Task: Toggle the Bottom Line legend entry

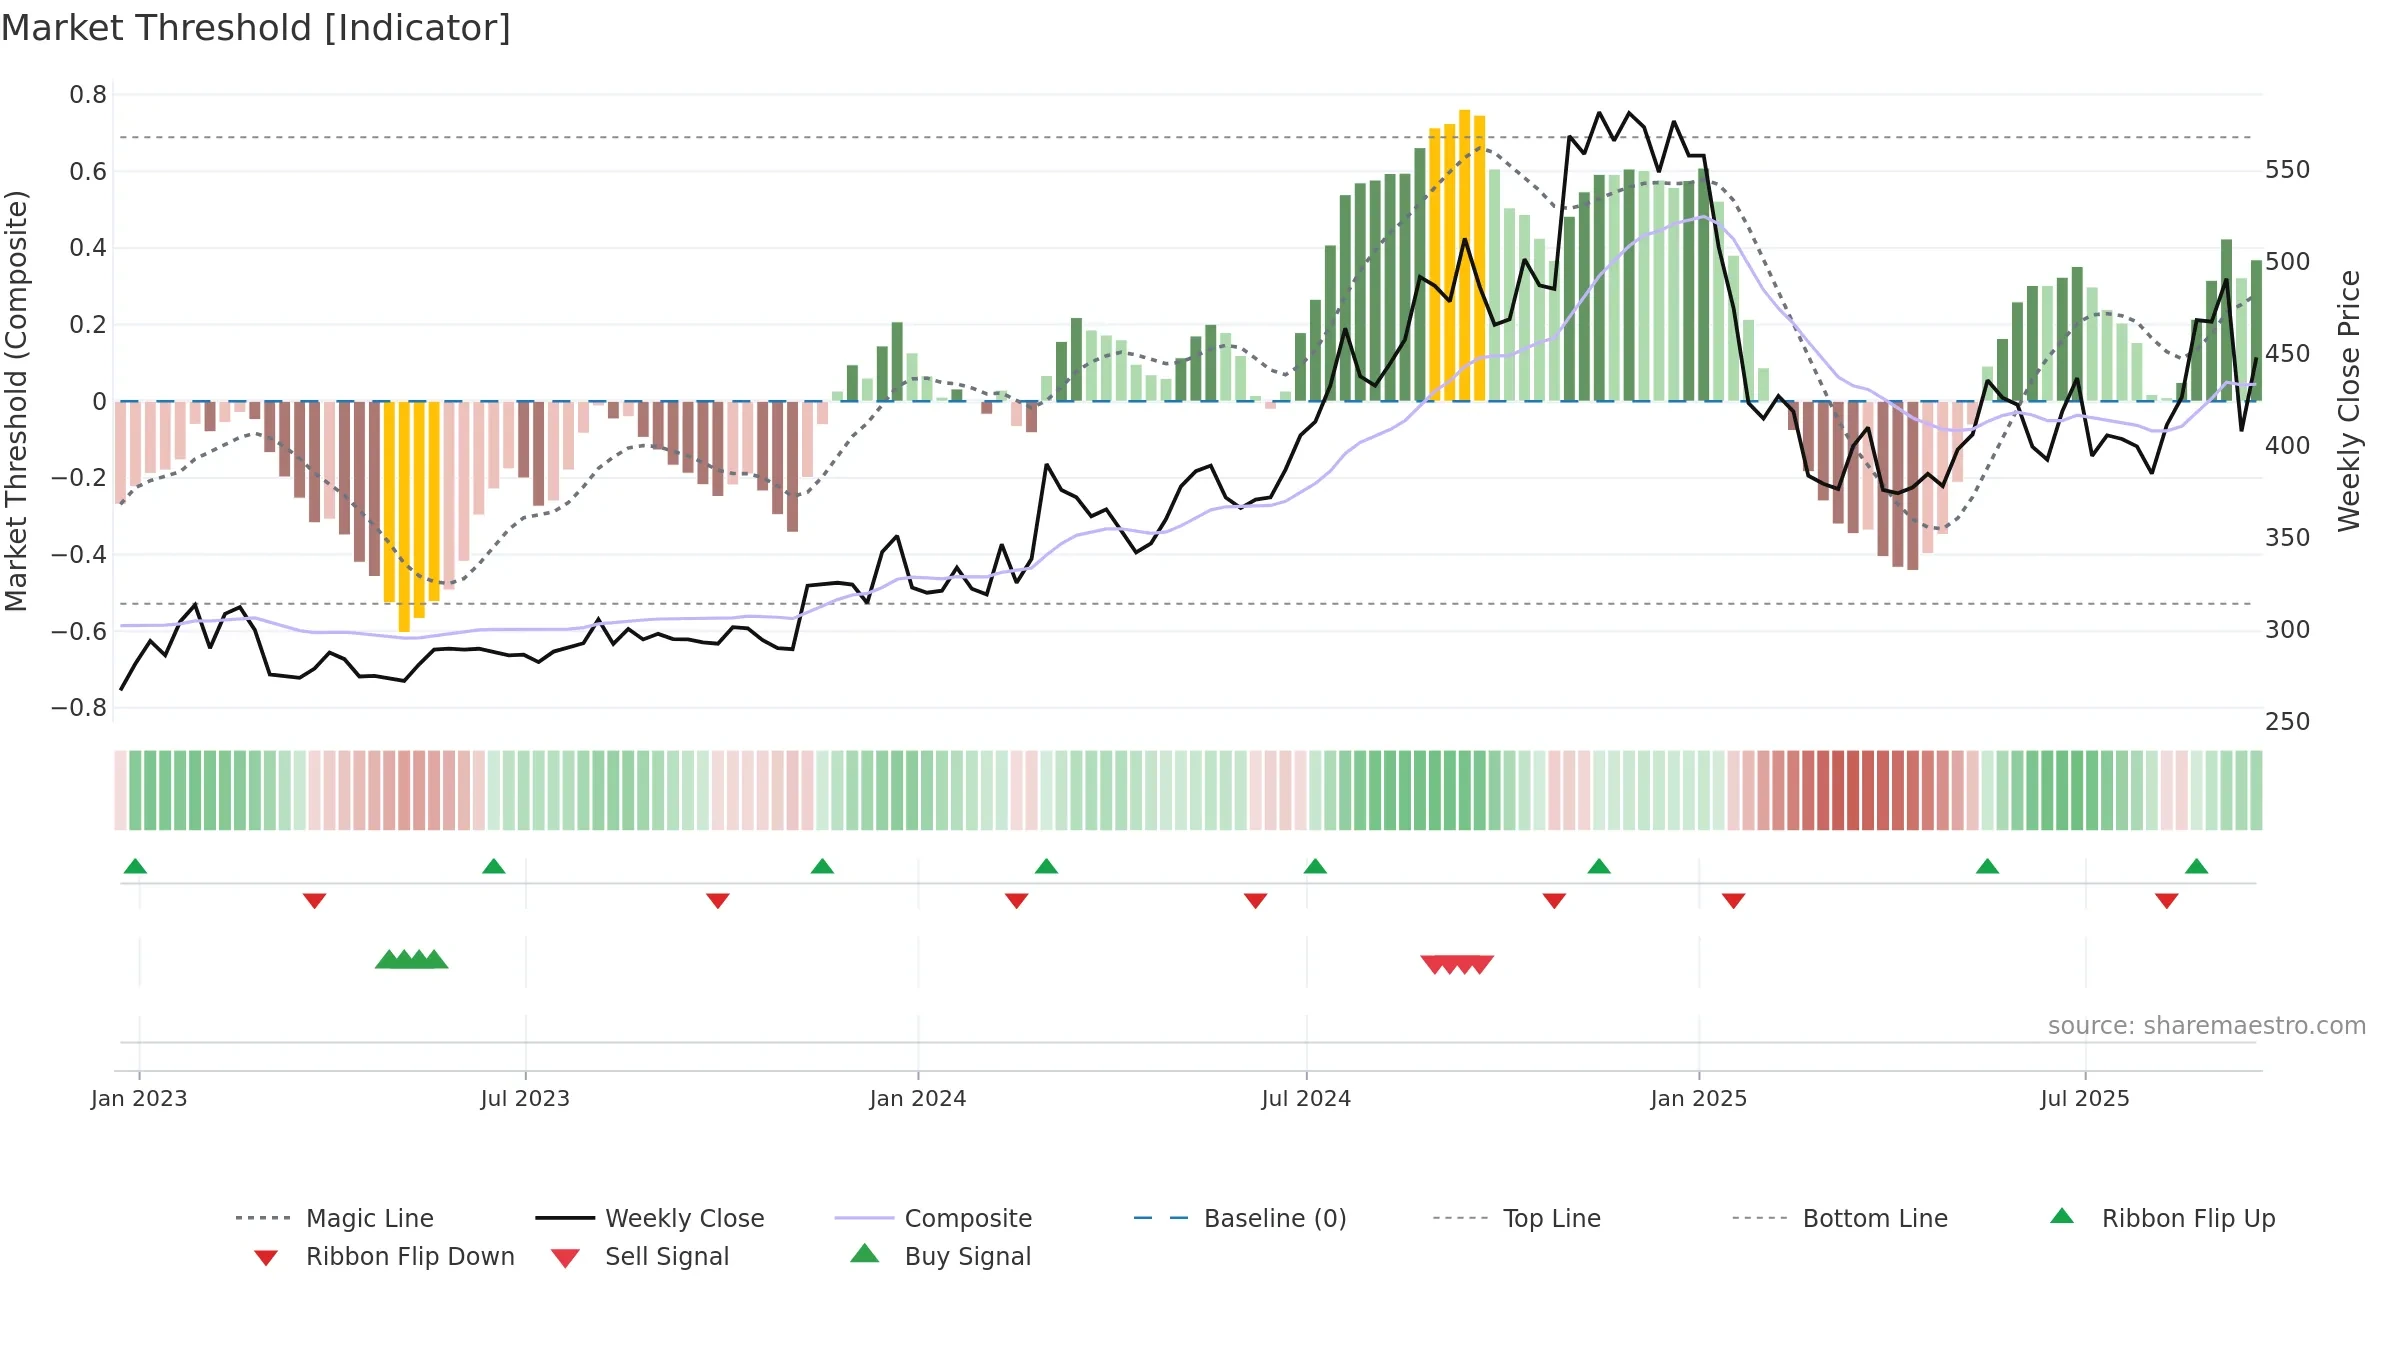Action: pyautogui.click(x=1840, y=1218)
